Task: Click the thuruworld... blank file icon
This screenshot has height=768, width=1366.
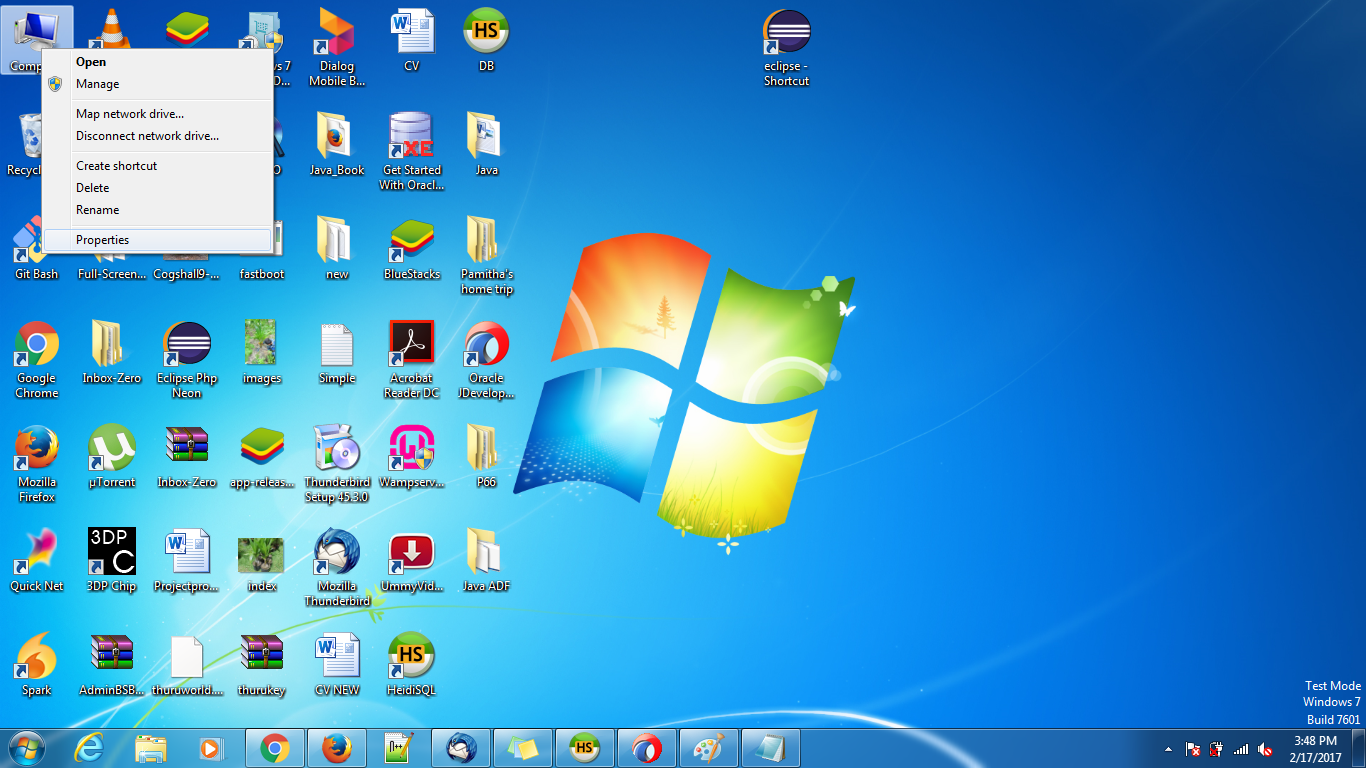Action: coord(187,664)
